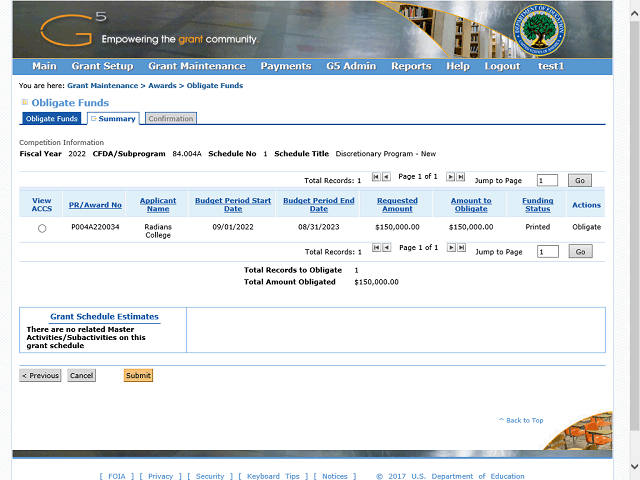Sort by Budget Period End Date
The width and height of the screenshot is (640, 480).
click(319, 204)
